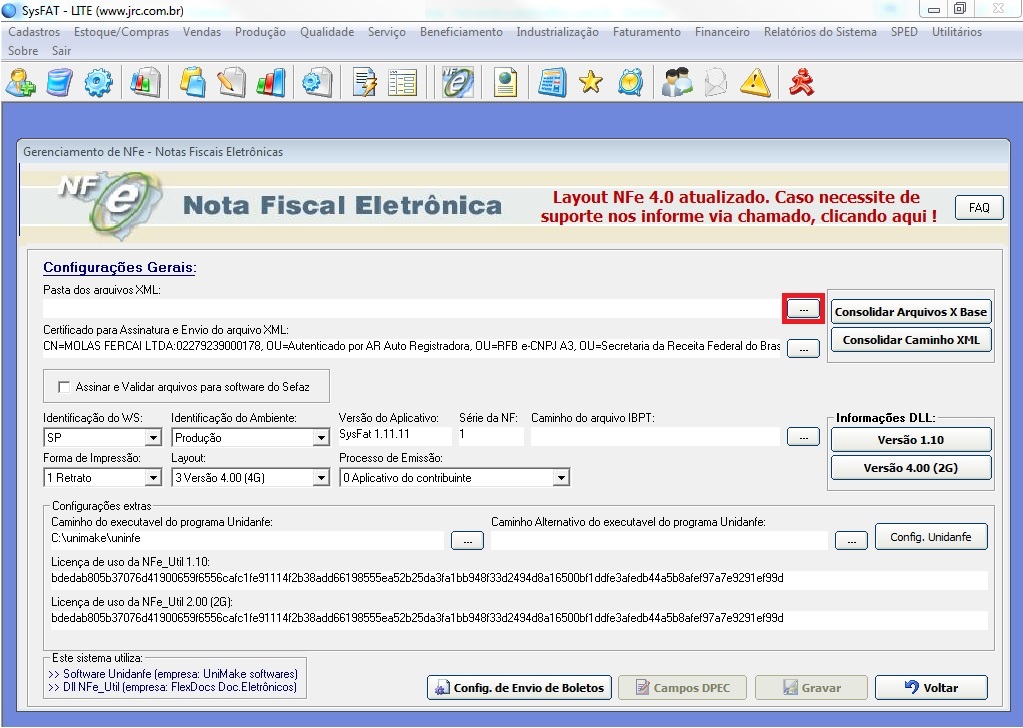Screen dimensions: 1023x728
Task: Open the Sobre menu
Action: pos(23,51)
